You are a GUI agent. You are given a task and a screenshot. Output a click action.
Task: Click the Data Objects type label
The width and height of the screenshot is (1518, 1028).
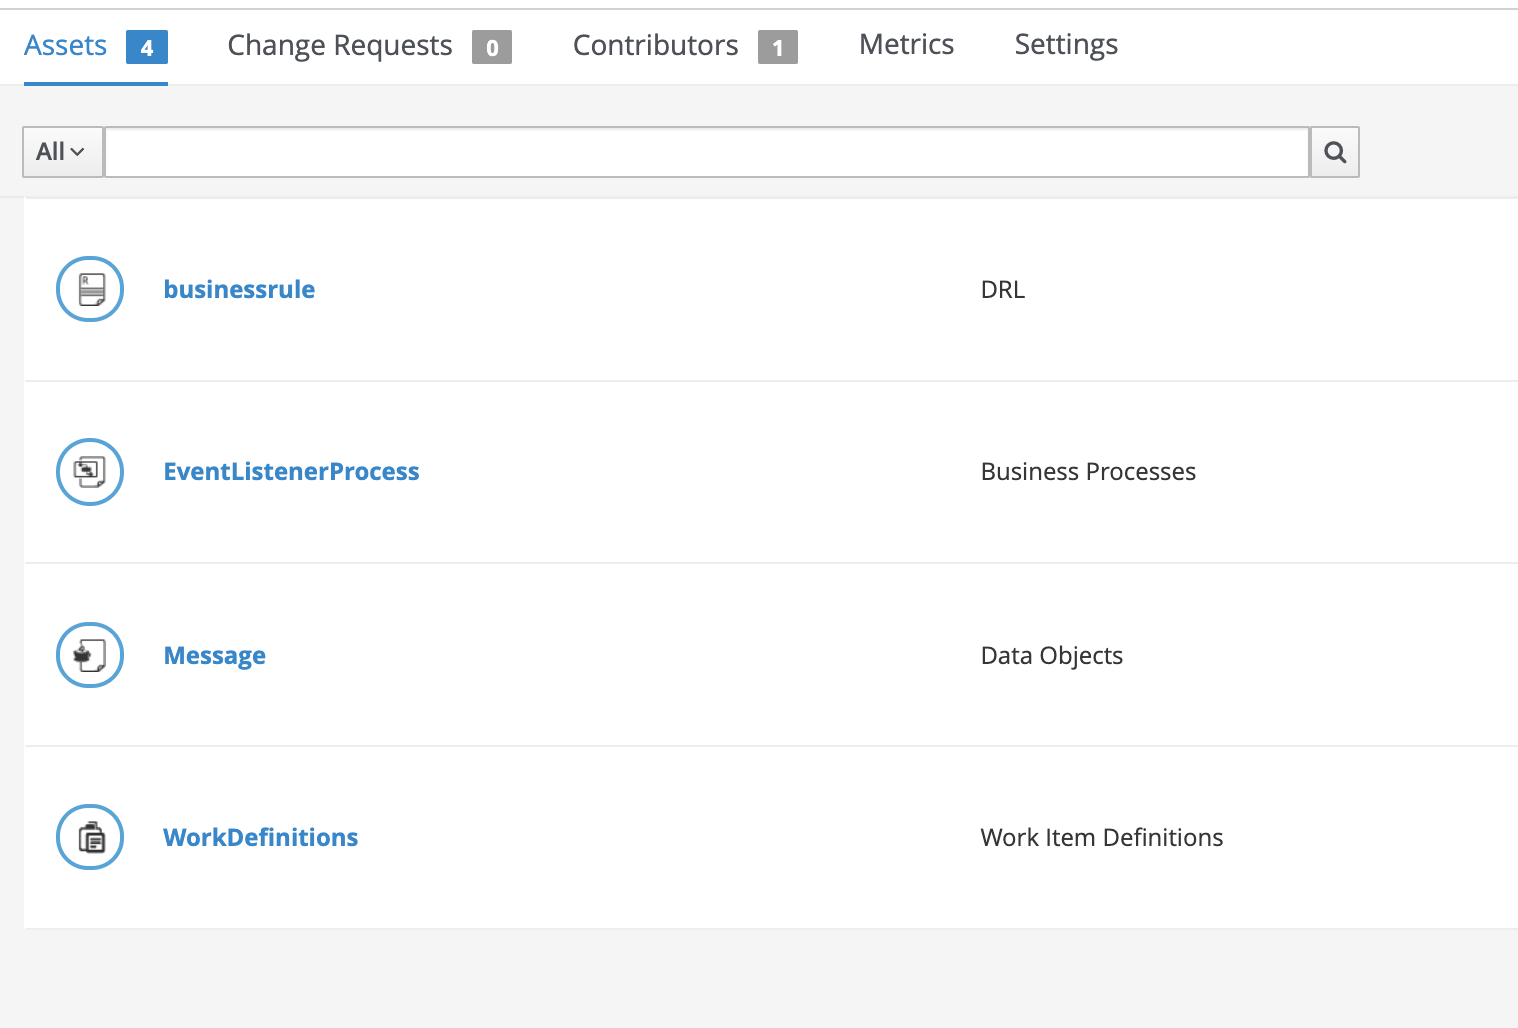tap(1052, 656)
